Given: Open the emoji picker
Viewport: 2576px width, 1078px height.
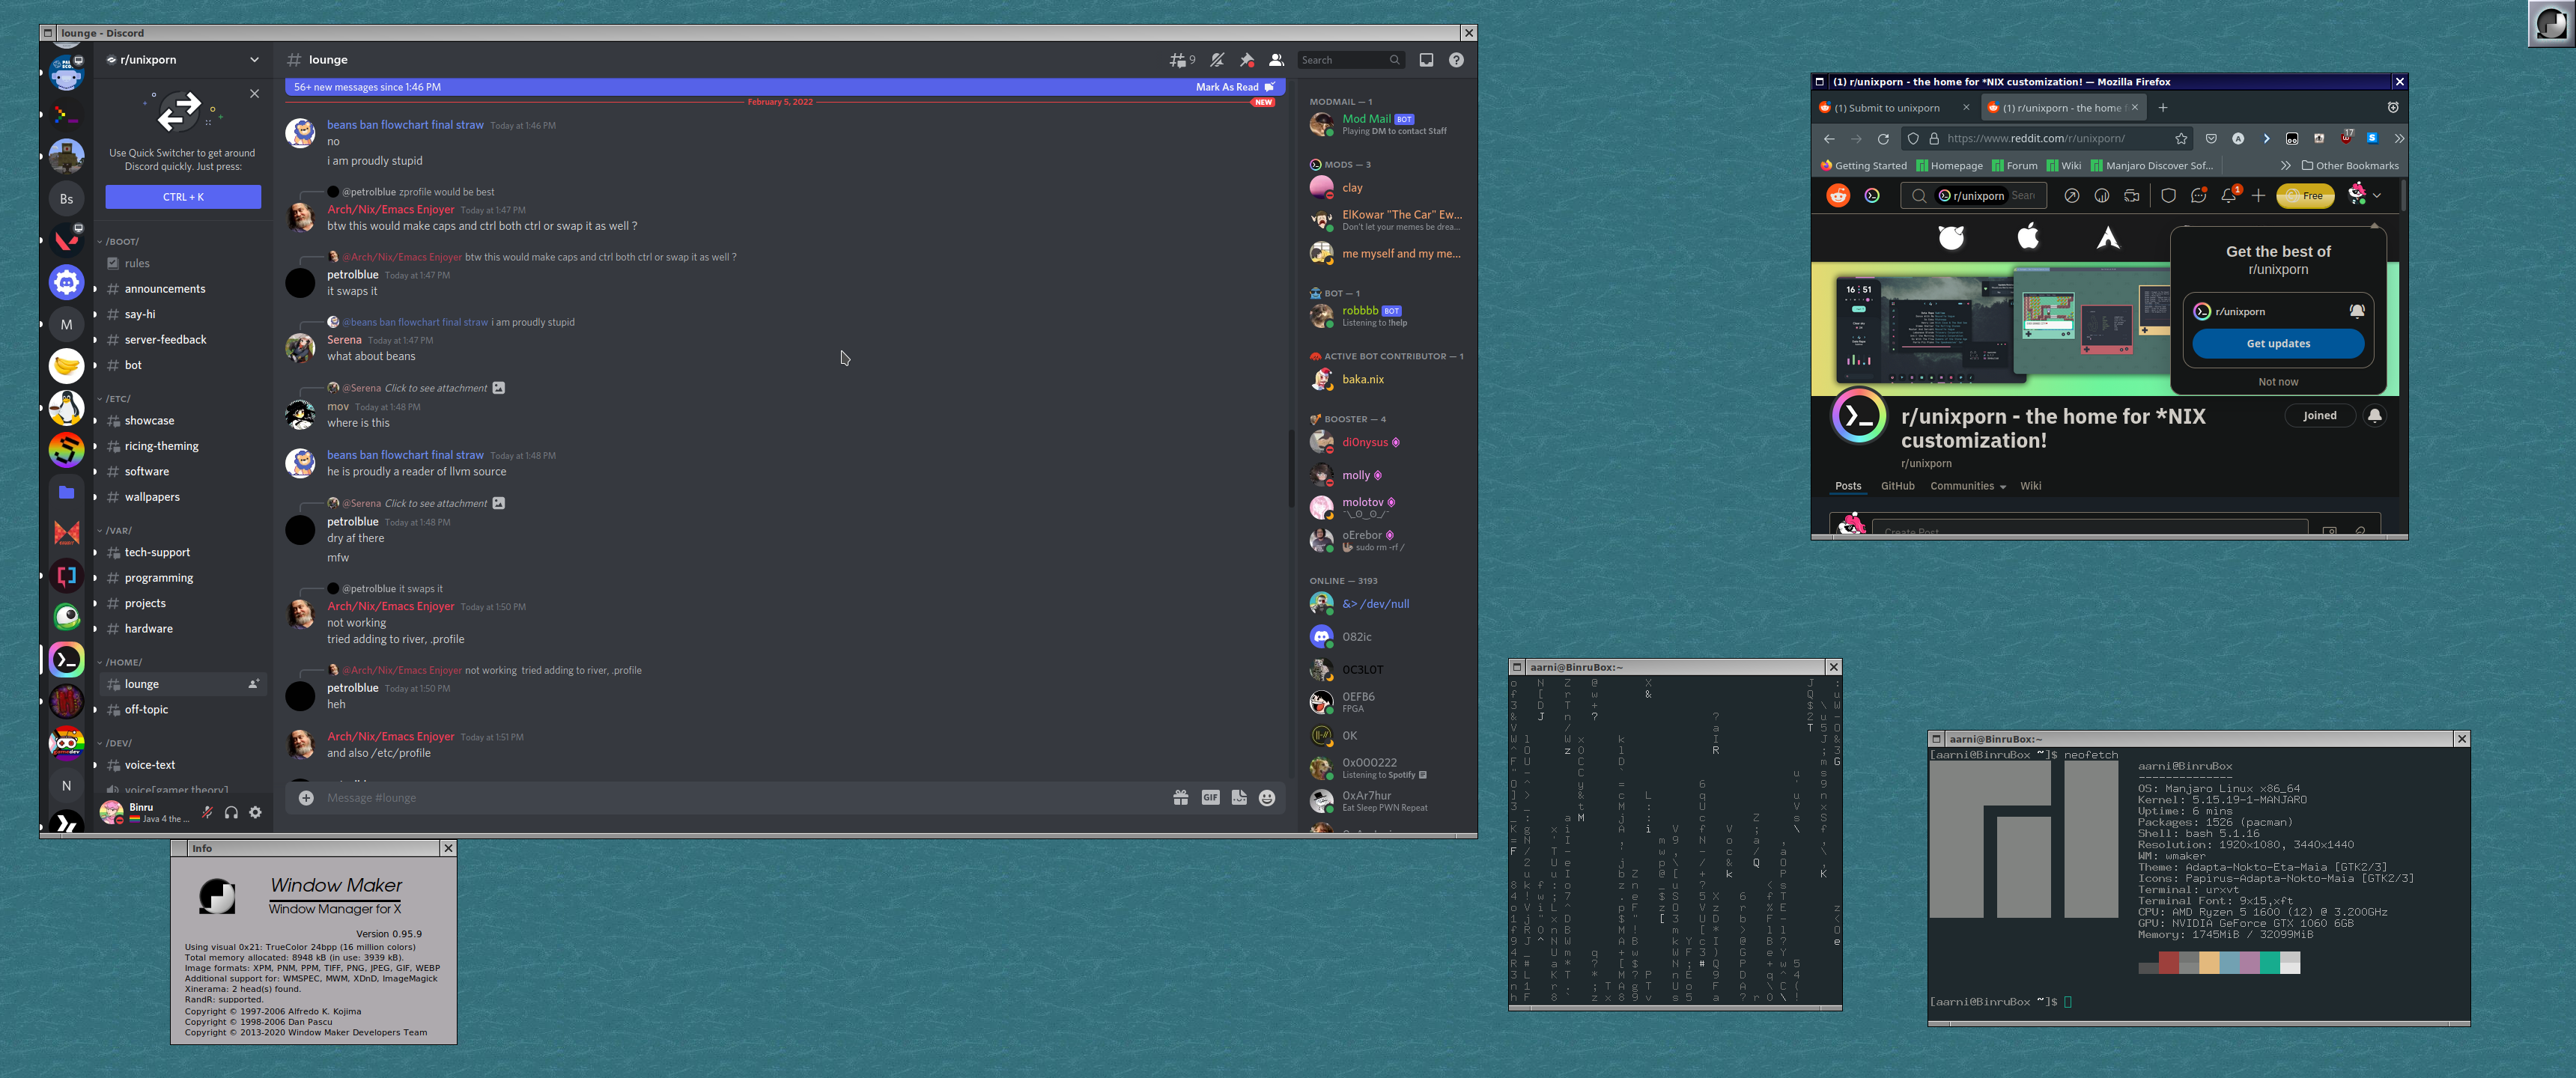Looking at the screenshot, I should tap(1267, 797).
